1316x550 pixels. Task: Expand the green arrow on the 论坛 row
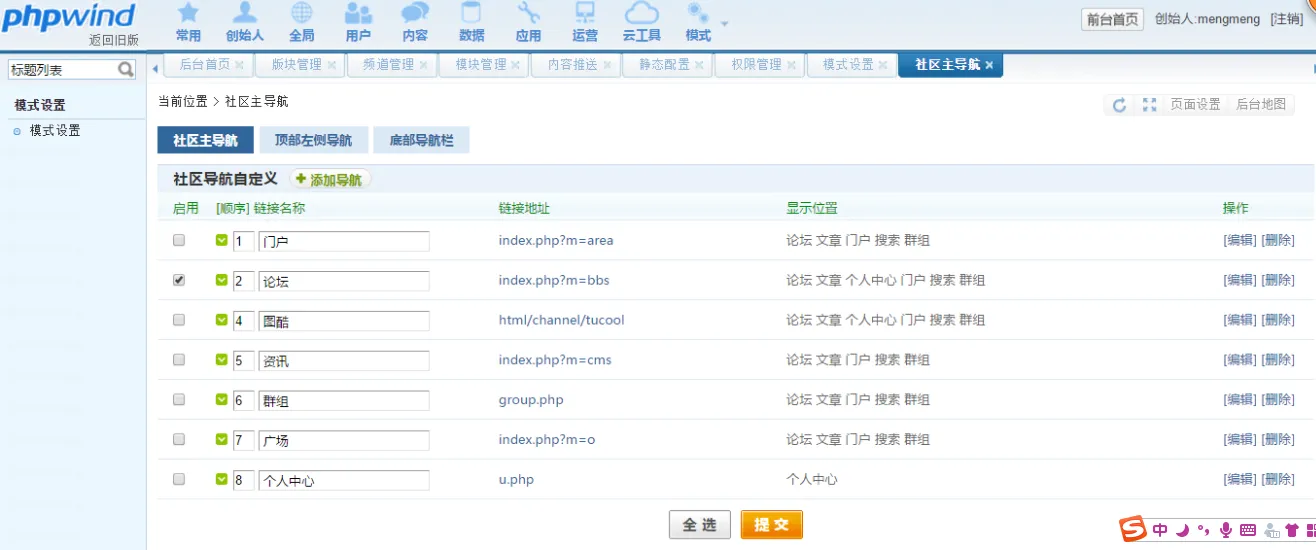tap(222, 280)
